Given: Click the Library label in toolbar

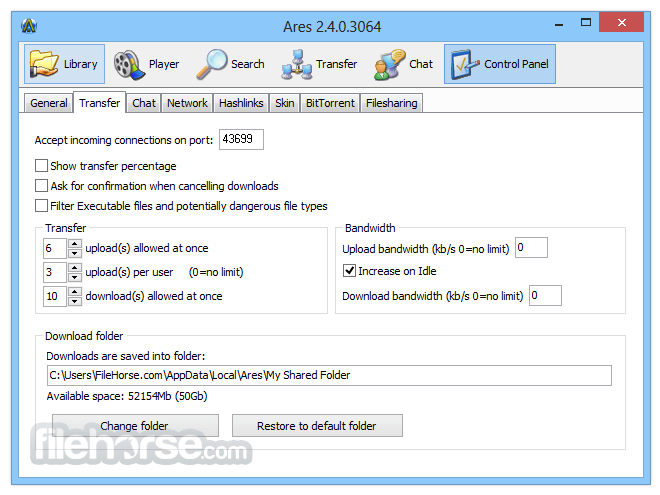Looking at the screenshot, I should click(x=80, y=64).
